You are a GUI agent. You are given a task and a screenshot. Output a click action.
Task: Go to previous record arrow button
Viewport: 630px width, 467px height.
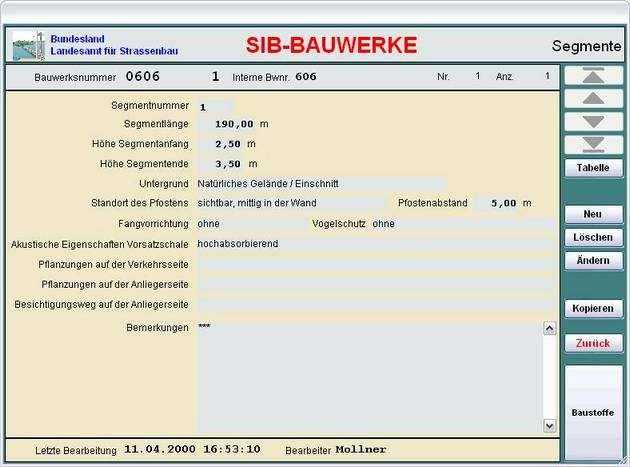pos(593,99)
